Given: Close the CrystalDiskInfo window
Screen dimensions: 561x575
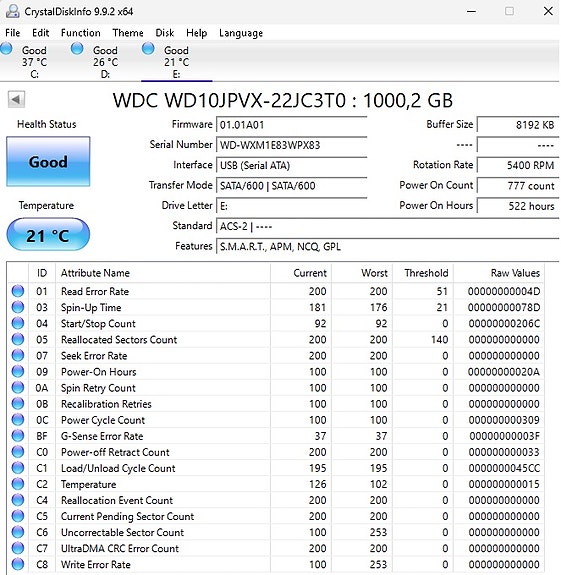Looking at the screenshot, I should (548, 11).
